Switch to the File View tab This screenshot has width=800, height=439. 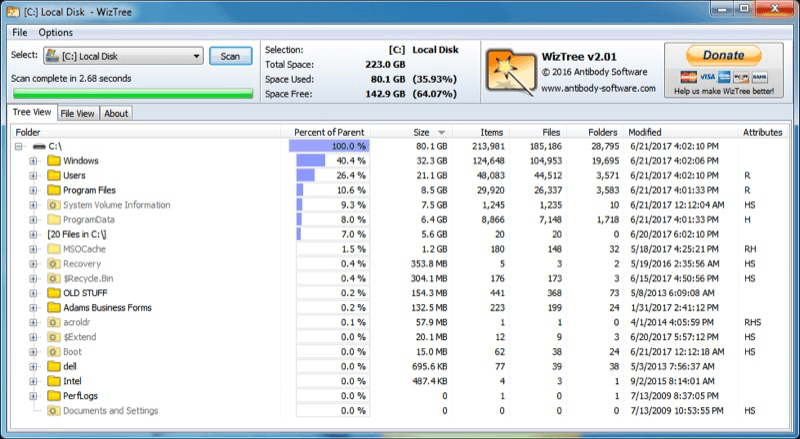tap(78, 113)
